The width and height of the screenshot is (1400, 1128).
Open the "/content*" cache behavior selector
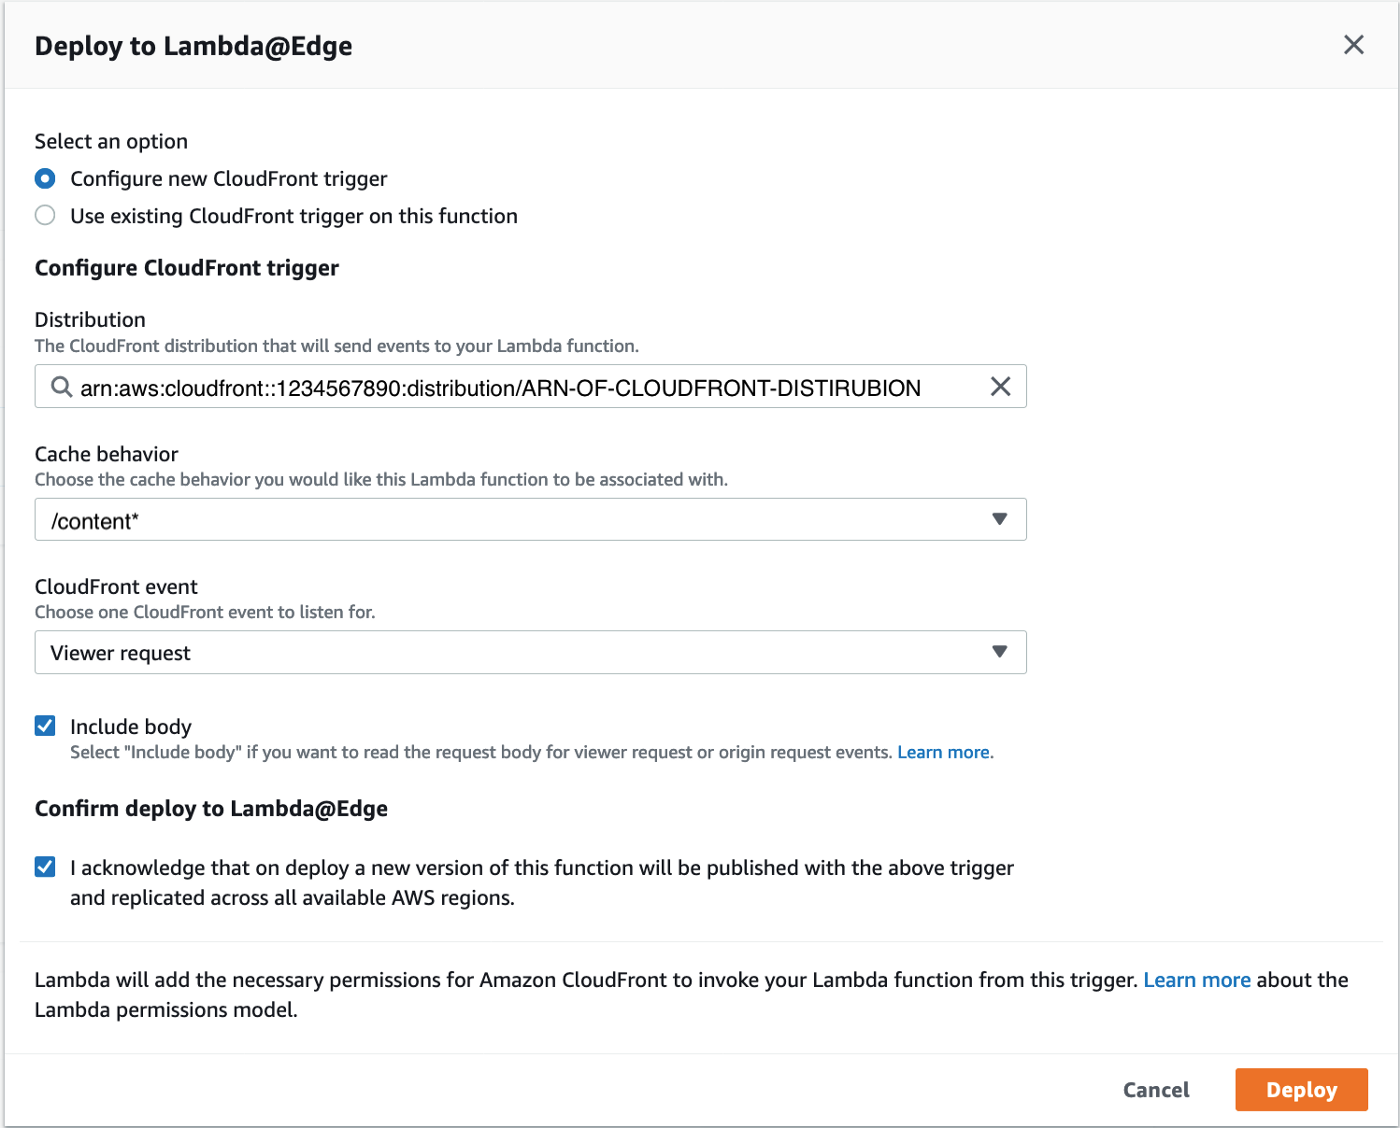pyautogui.click(x=530, y=519)
